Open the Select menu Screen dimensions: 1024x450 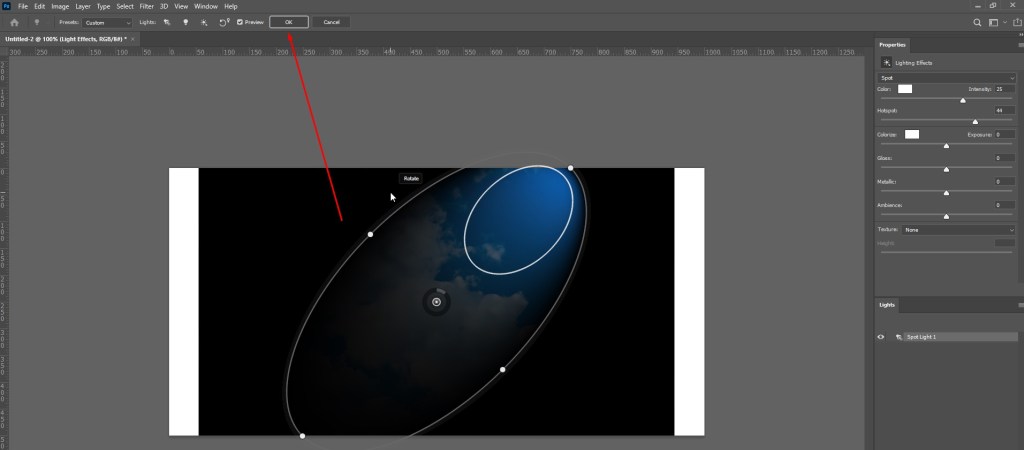[125, 6]
